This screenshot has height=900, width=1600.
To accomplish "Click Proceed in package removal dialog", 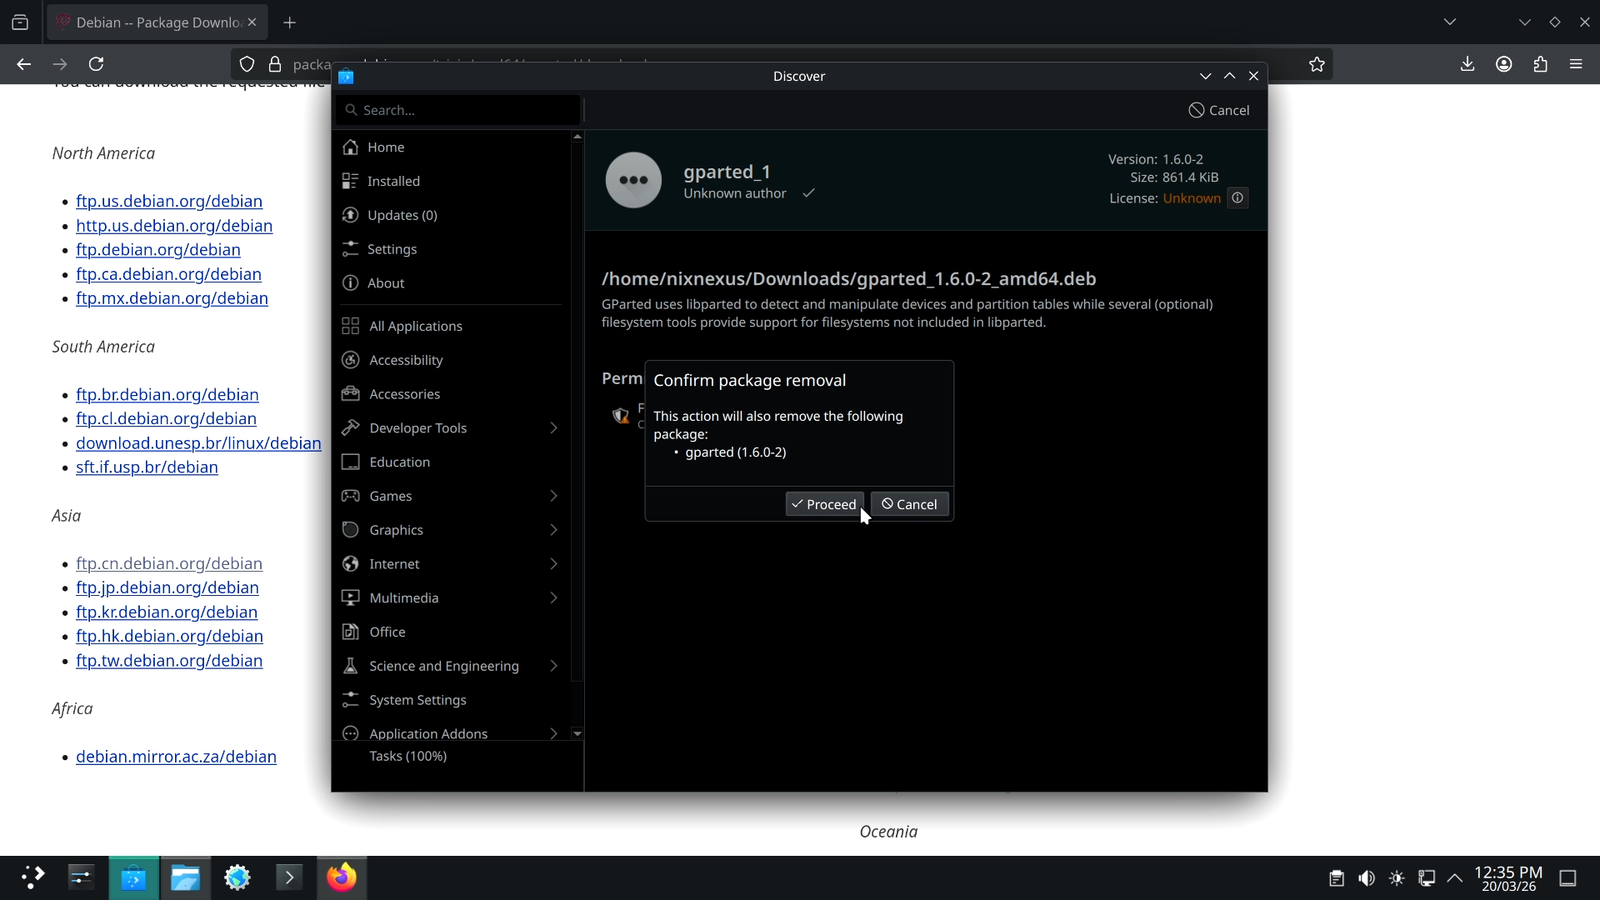I will [824, 504].
